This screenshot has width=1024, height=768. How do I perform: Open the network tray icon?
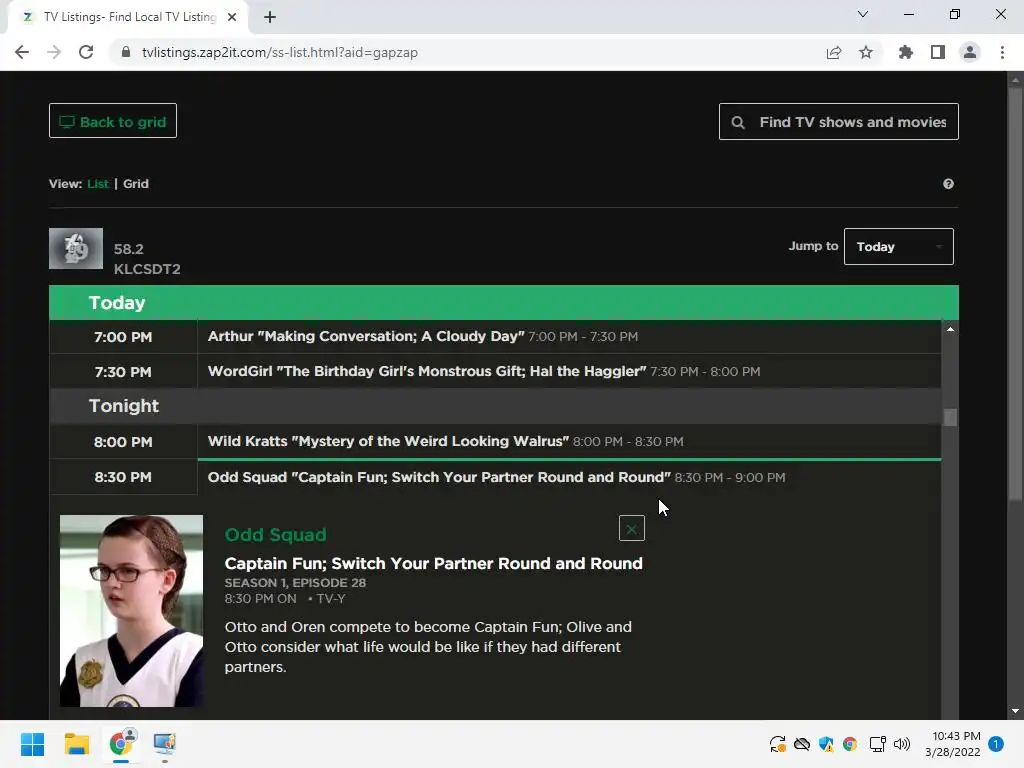coord(877,744)
